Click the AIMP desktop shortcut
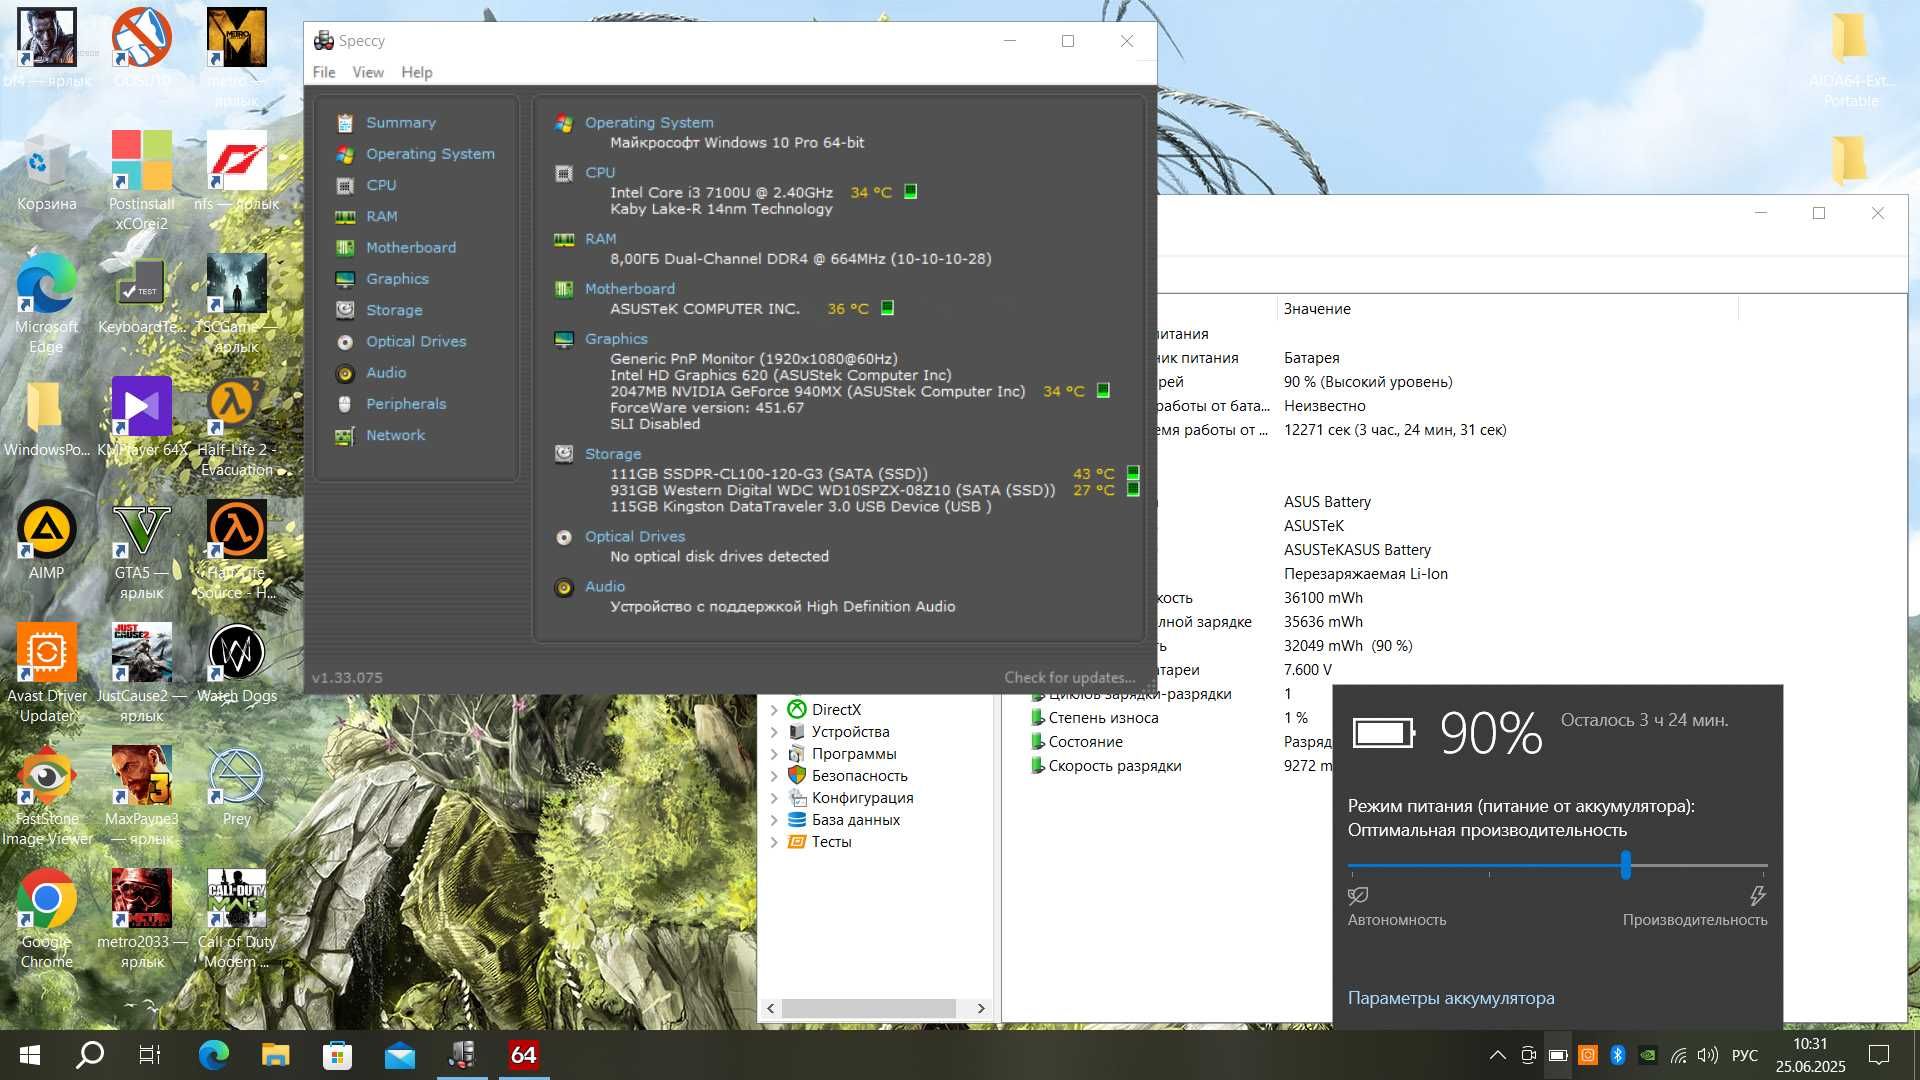Image resolution: width=1920 pixels, height=1080 pixels. [x=46, y=541]
